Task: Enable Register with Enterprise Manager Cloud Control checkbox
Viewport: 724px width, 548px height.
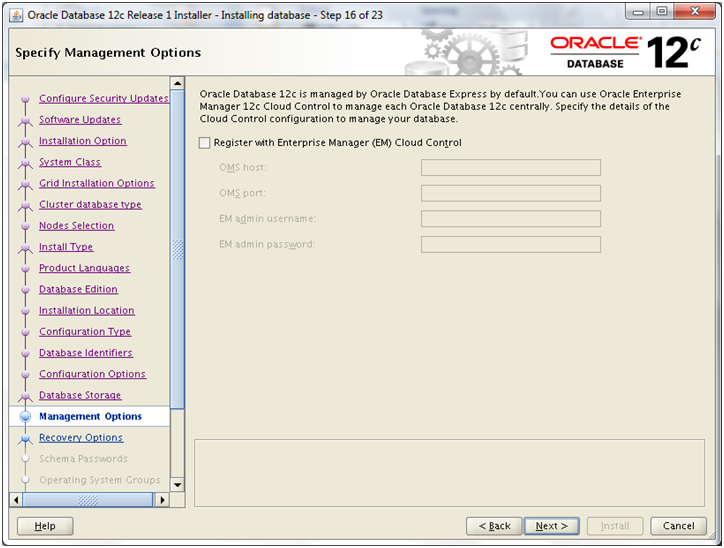Action: coord(205,143)
